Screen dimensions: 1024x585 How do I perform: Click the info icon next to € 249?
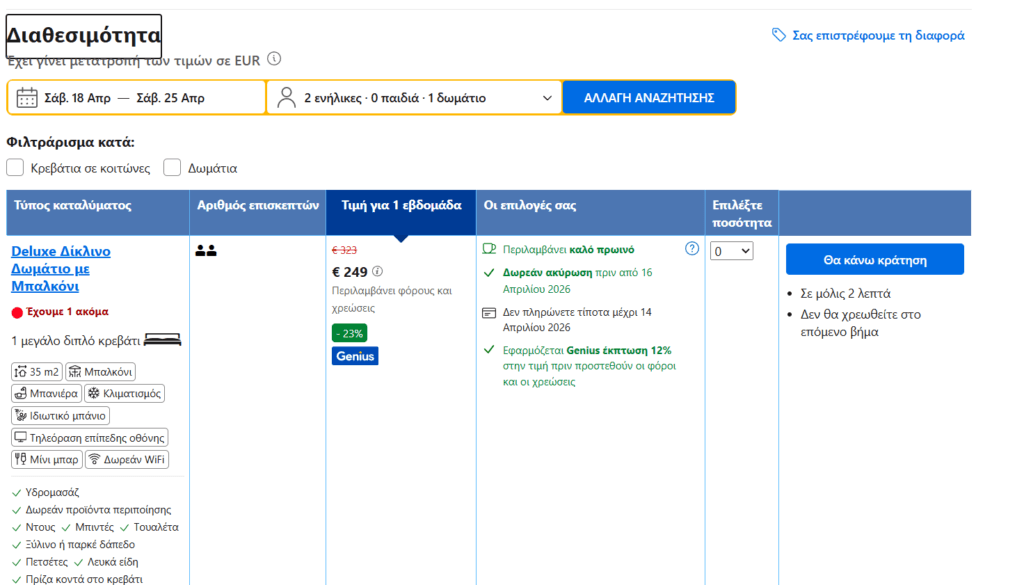pos(378,271)
